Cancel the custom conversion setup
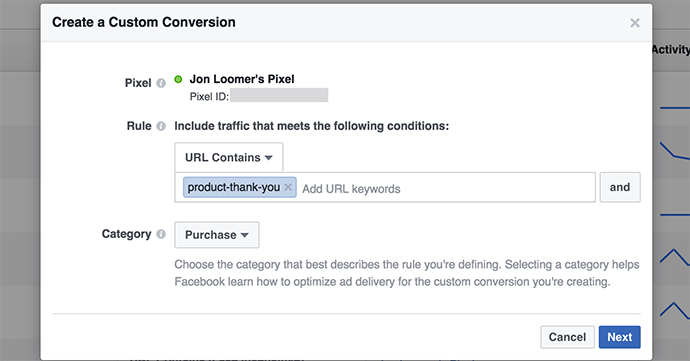This screenshot has width=690, height=361. tap(567, 337)
